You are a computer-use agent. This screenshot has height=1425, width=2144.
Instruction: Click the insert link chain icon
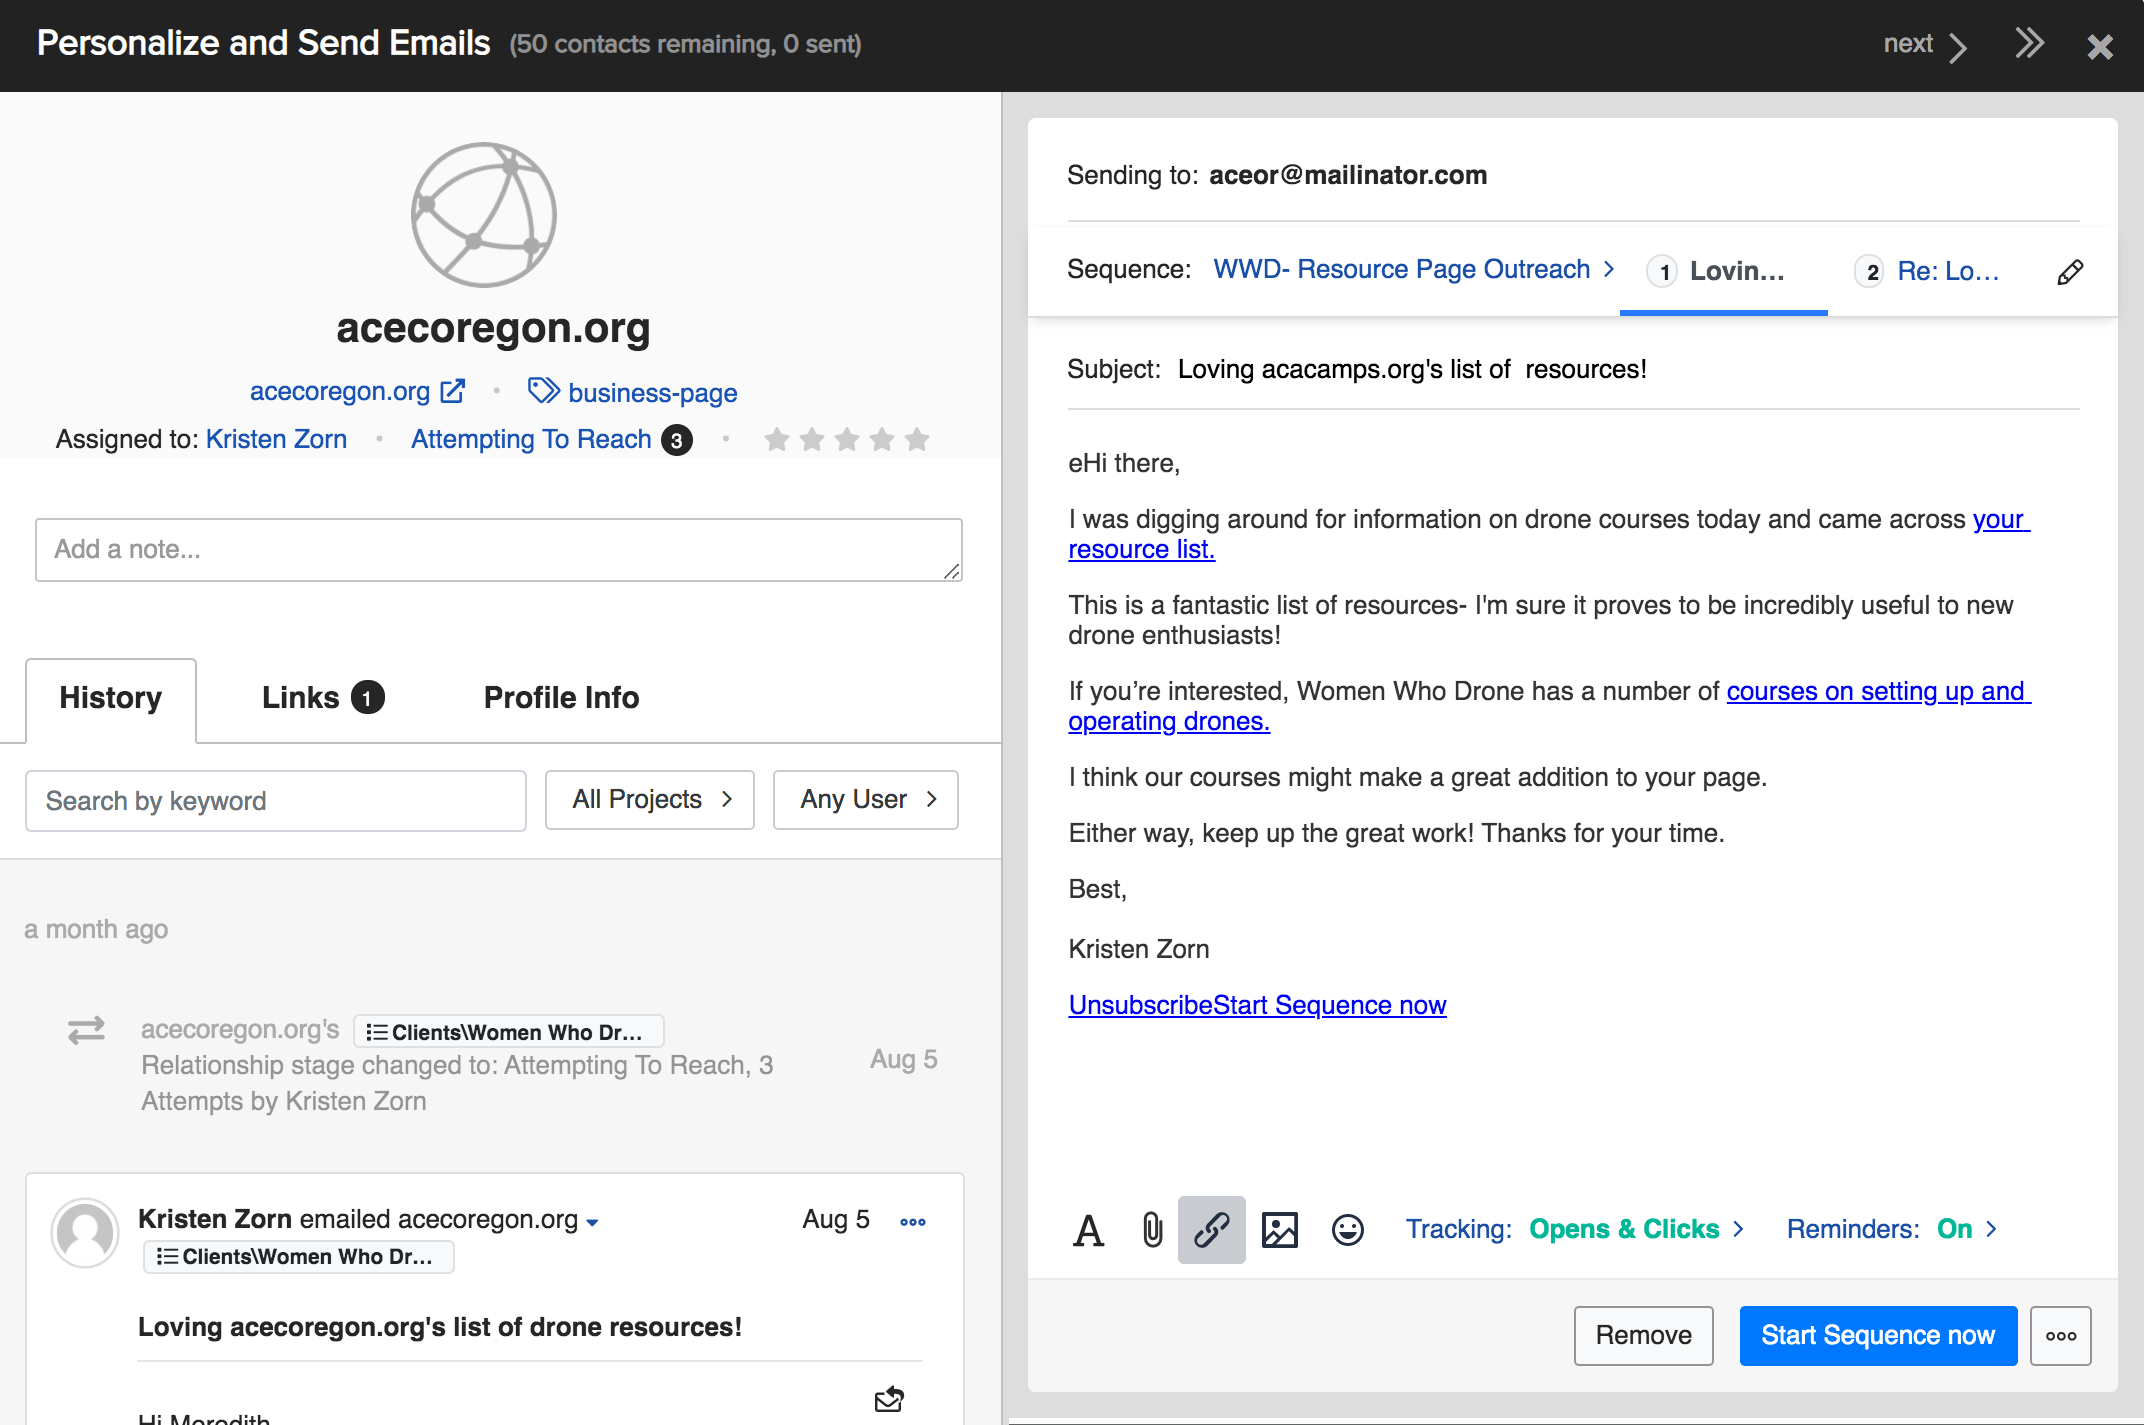tap(1211, 1230)
